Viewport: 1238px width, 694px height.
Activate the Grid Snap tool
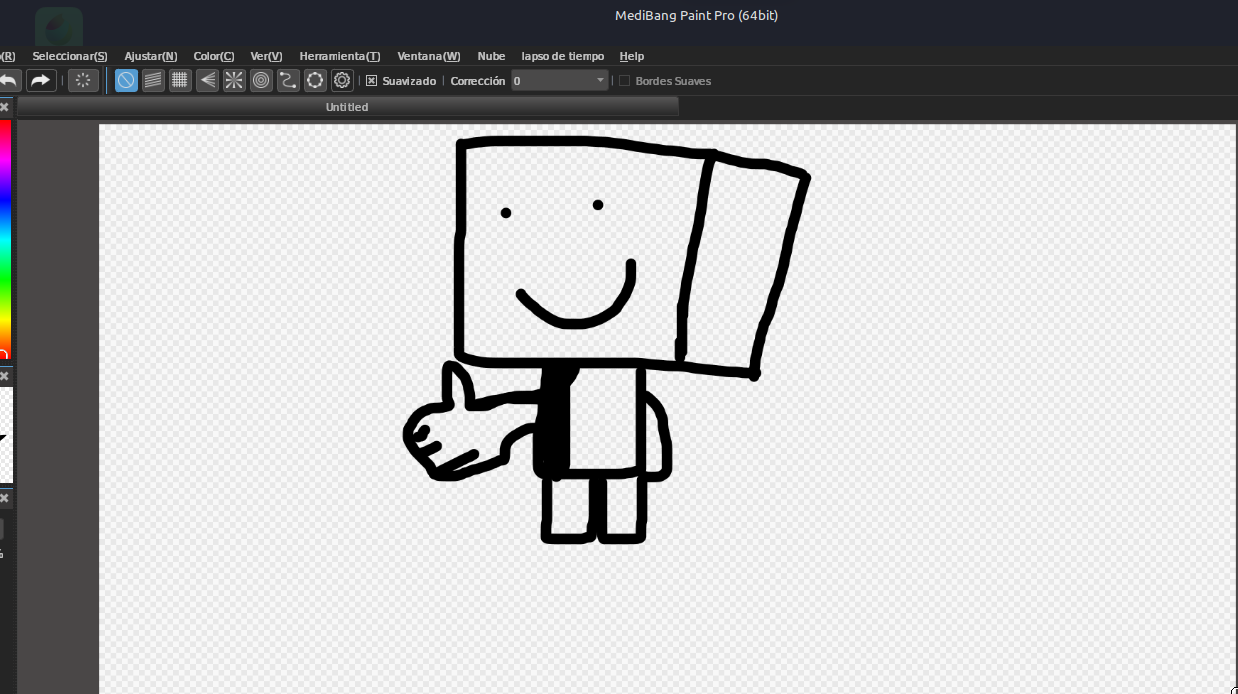pos(180,80)
